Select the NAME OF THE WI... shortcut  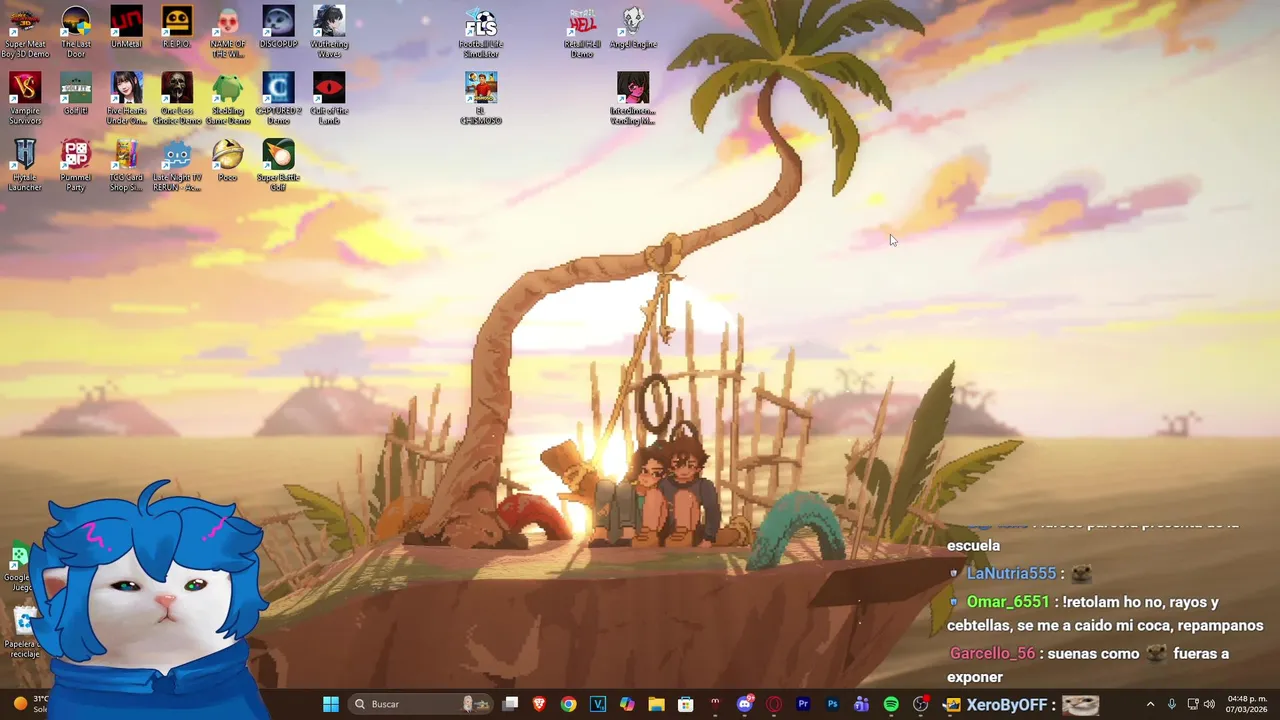(228, 32)
